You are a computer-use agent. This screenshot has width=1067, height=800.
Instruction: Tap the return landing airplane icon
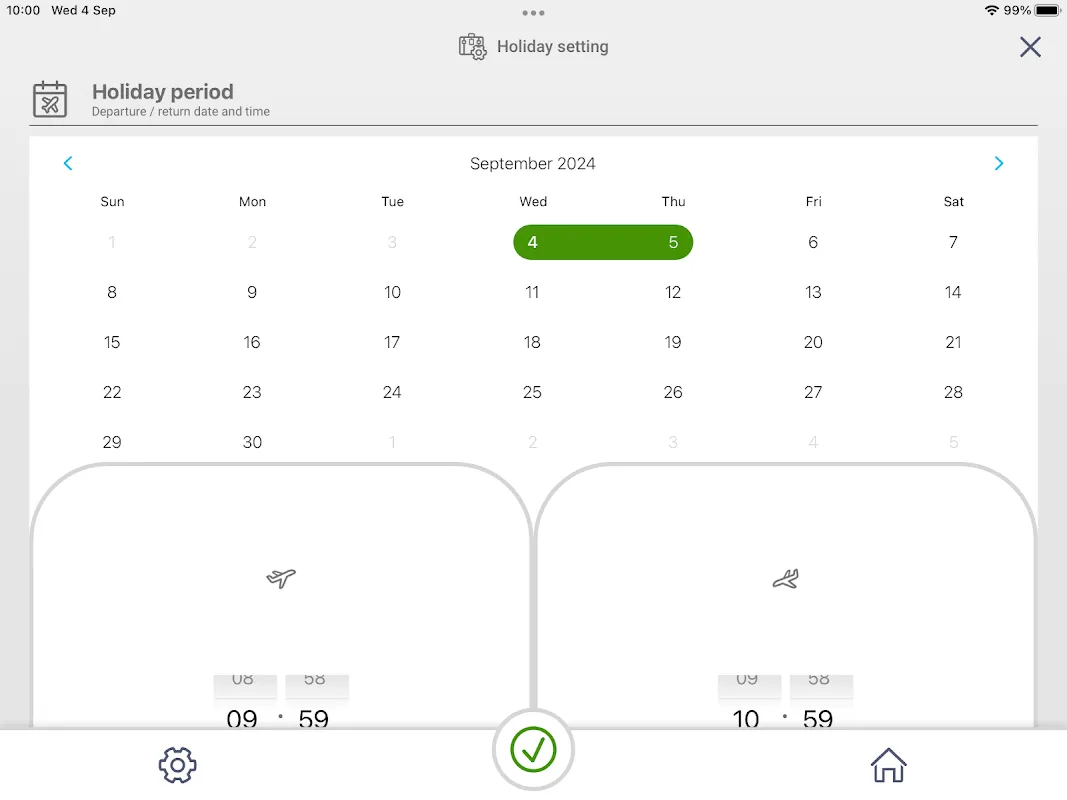785,579
